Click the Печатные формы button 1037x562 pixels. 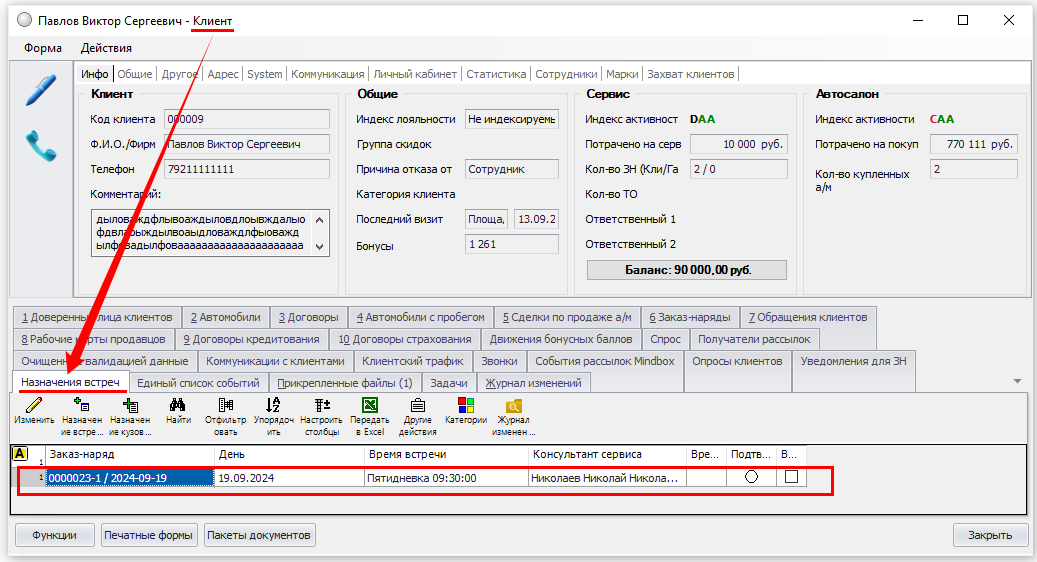pyautogui.click(x=149, y=535)
